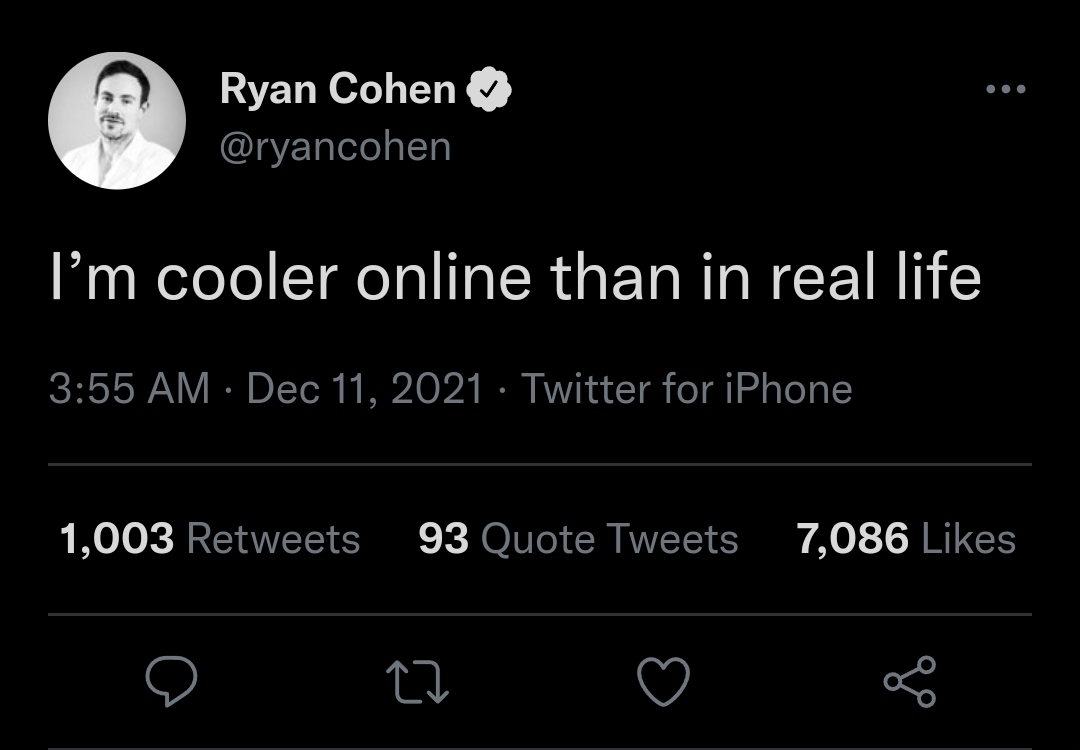Click the 3:55 AM timestamp
The width and height of the screenshot is (1080, 750).
click(129, 388)
